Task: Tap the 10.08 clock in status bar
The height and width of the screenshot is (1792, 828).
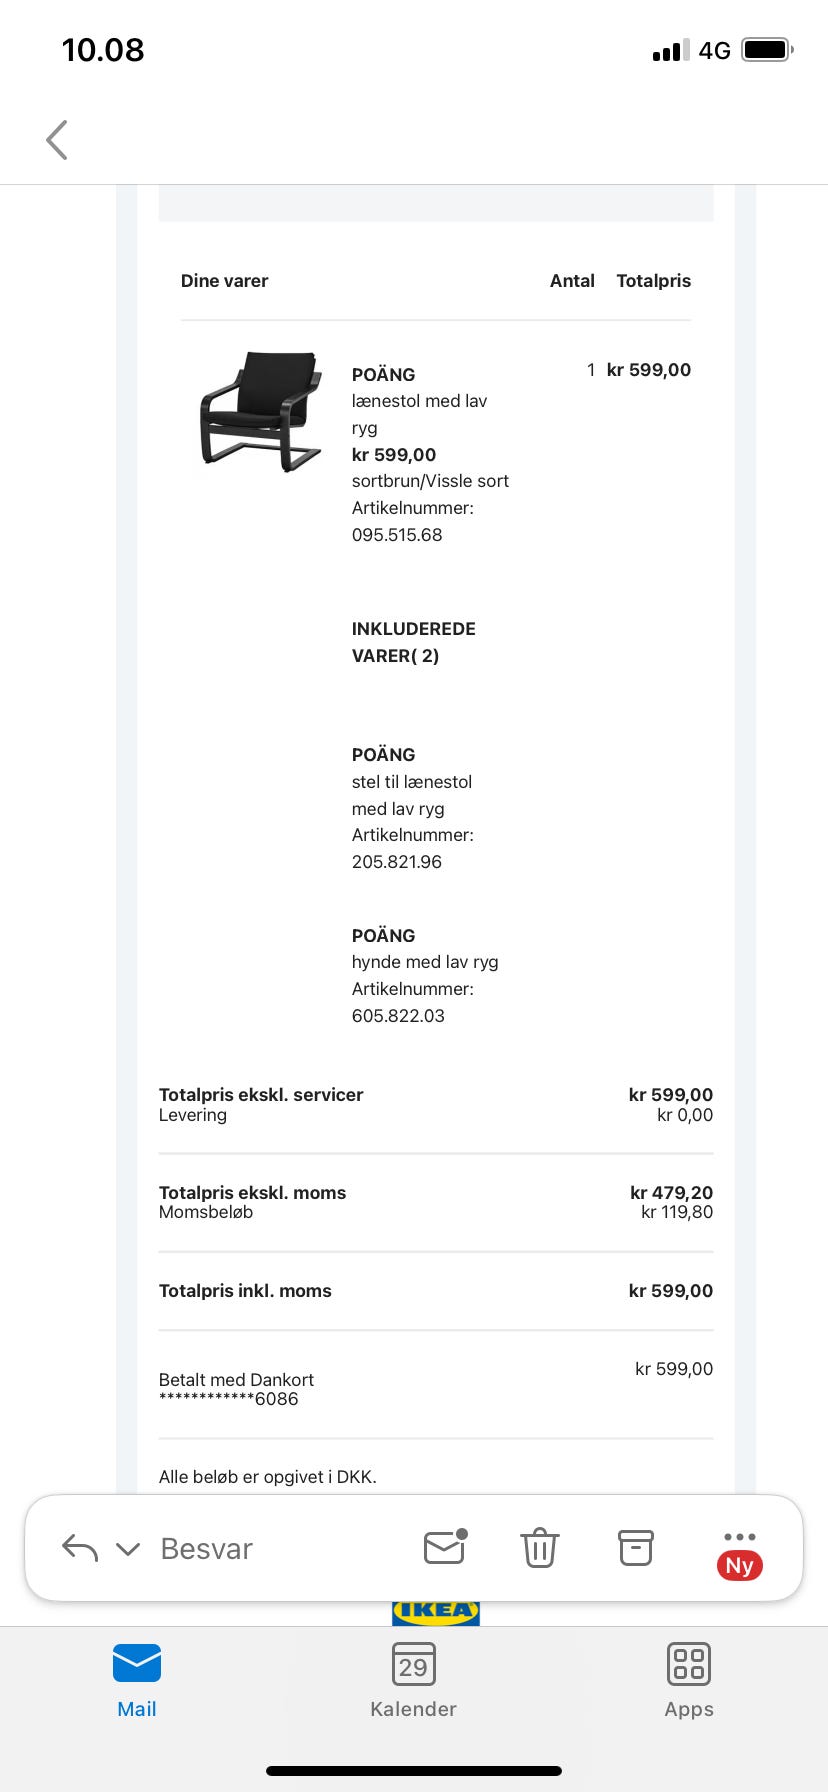Action: [x=103, y=50]
